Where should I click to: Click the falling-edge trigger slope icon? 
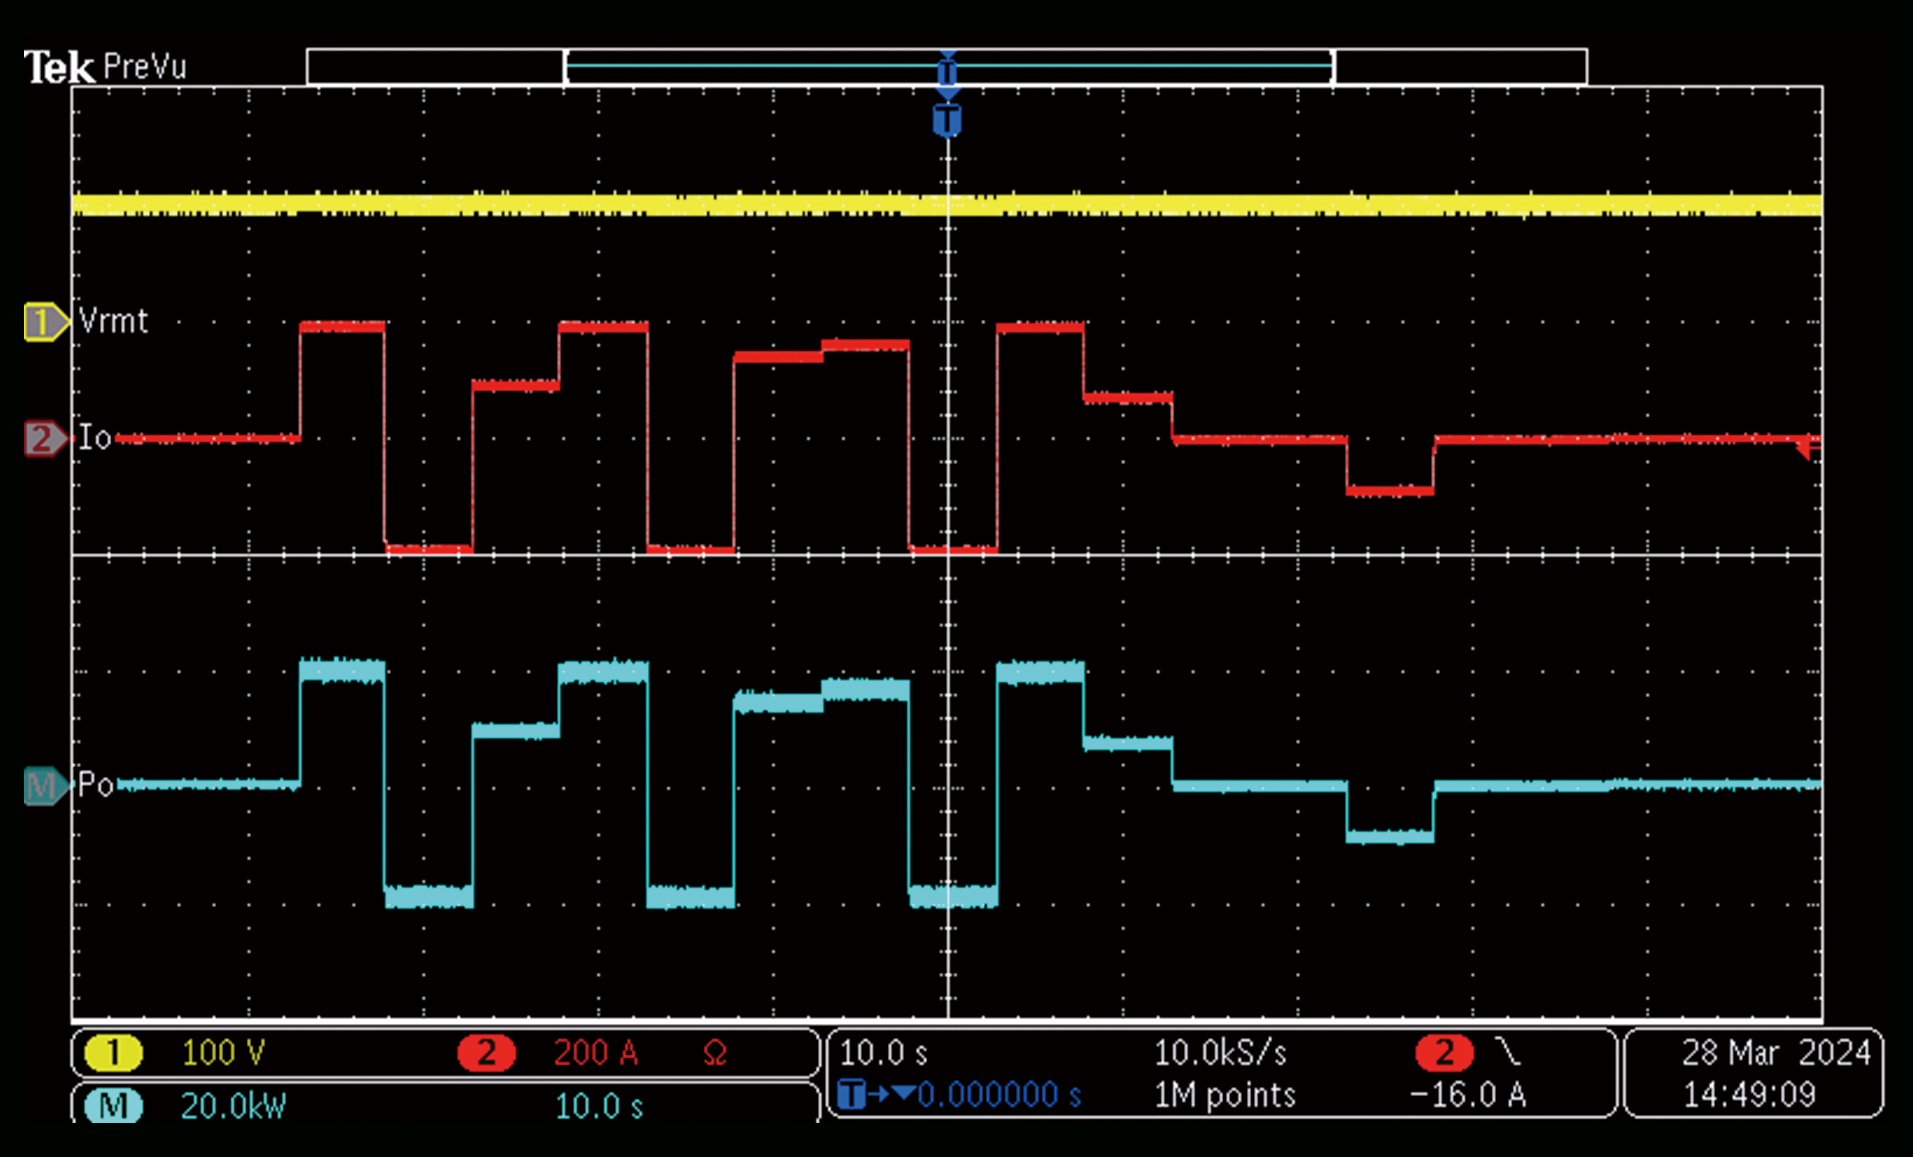[1507, 1052]
